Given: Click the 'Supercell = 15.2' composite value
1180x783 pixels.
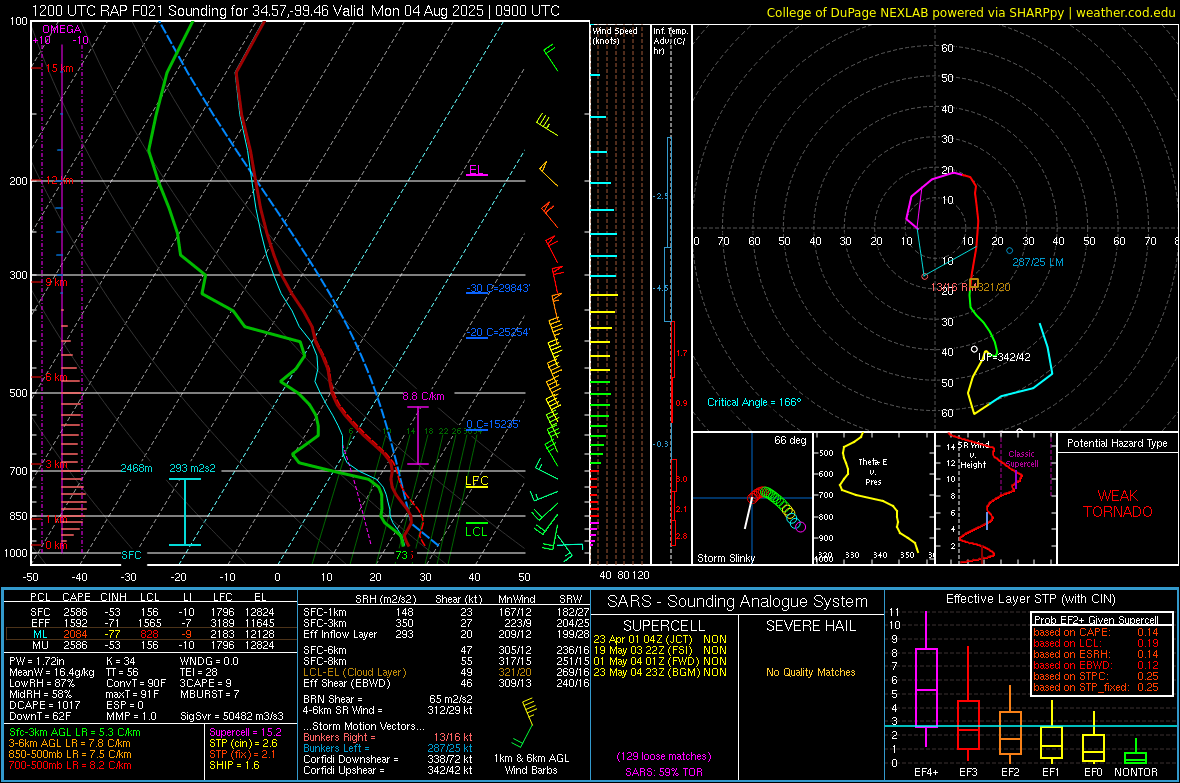Looking at the screenshot, I should [245, 732].
